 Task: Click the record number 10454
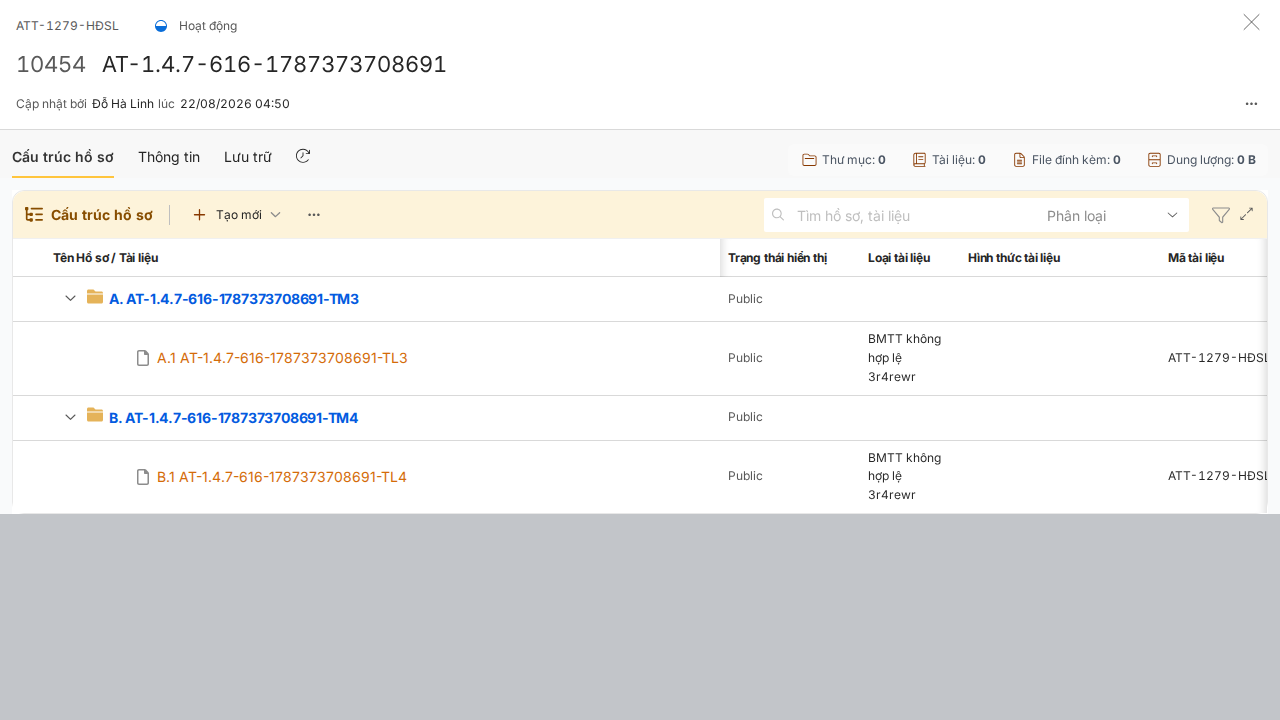(x=51, y=64)
